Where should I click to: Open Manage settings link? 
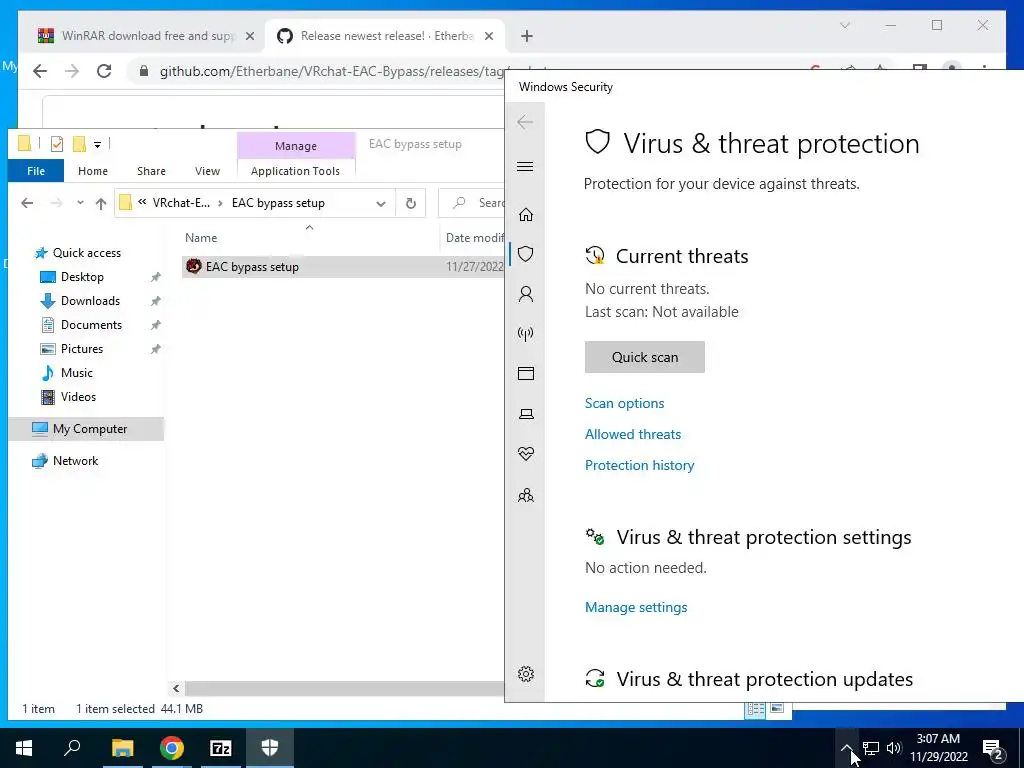636,607
